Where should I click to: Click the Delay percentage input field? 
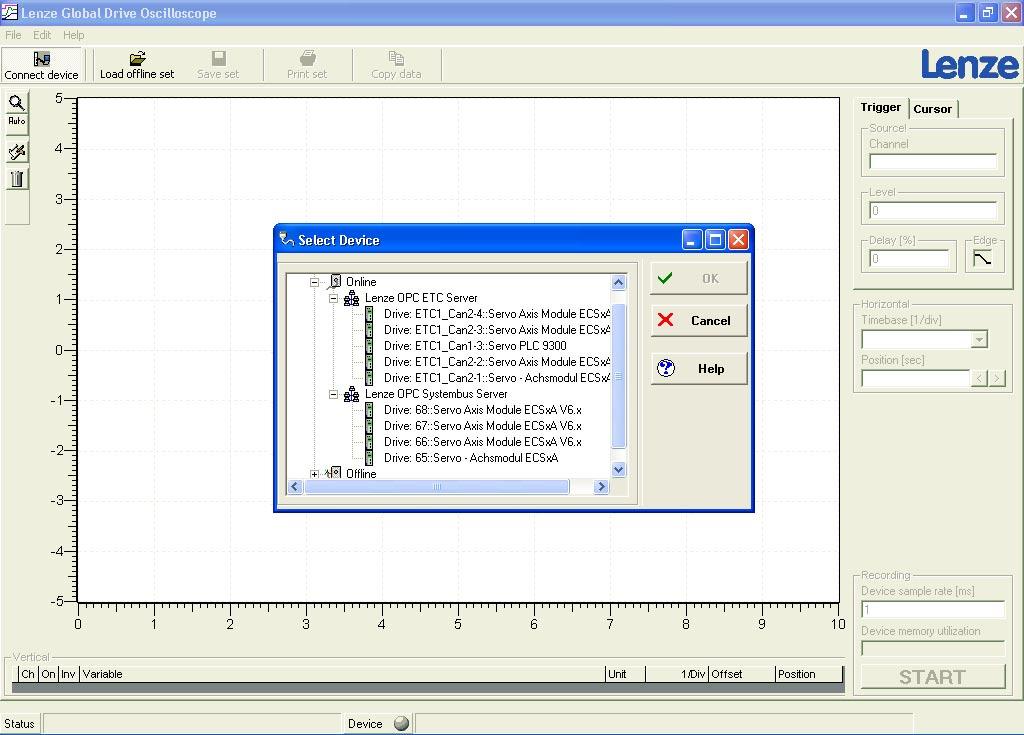909,259
